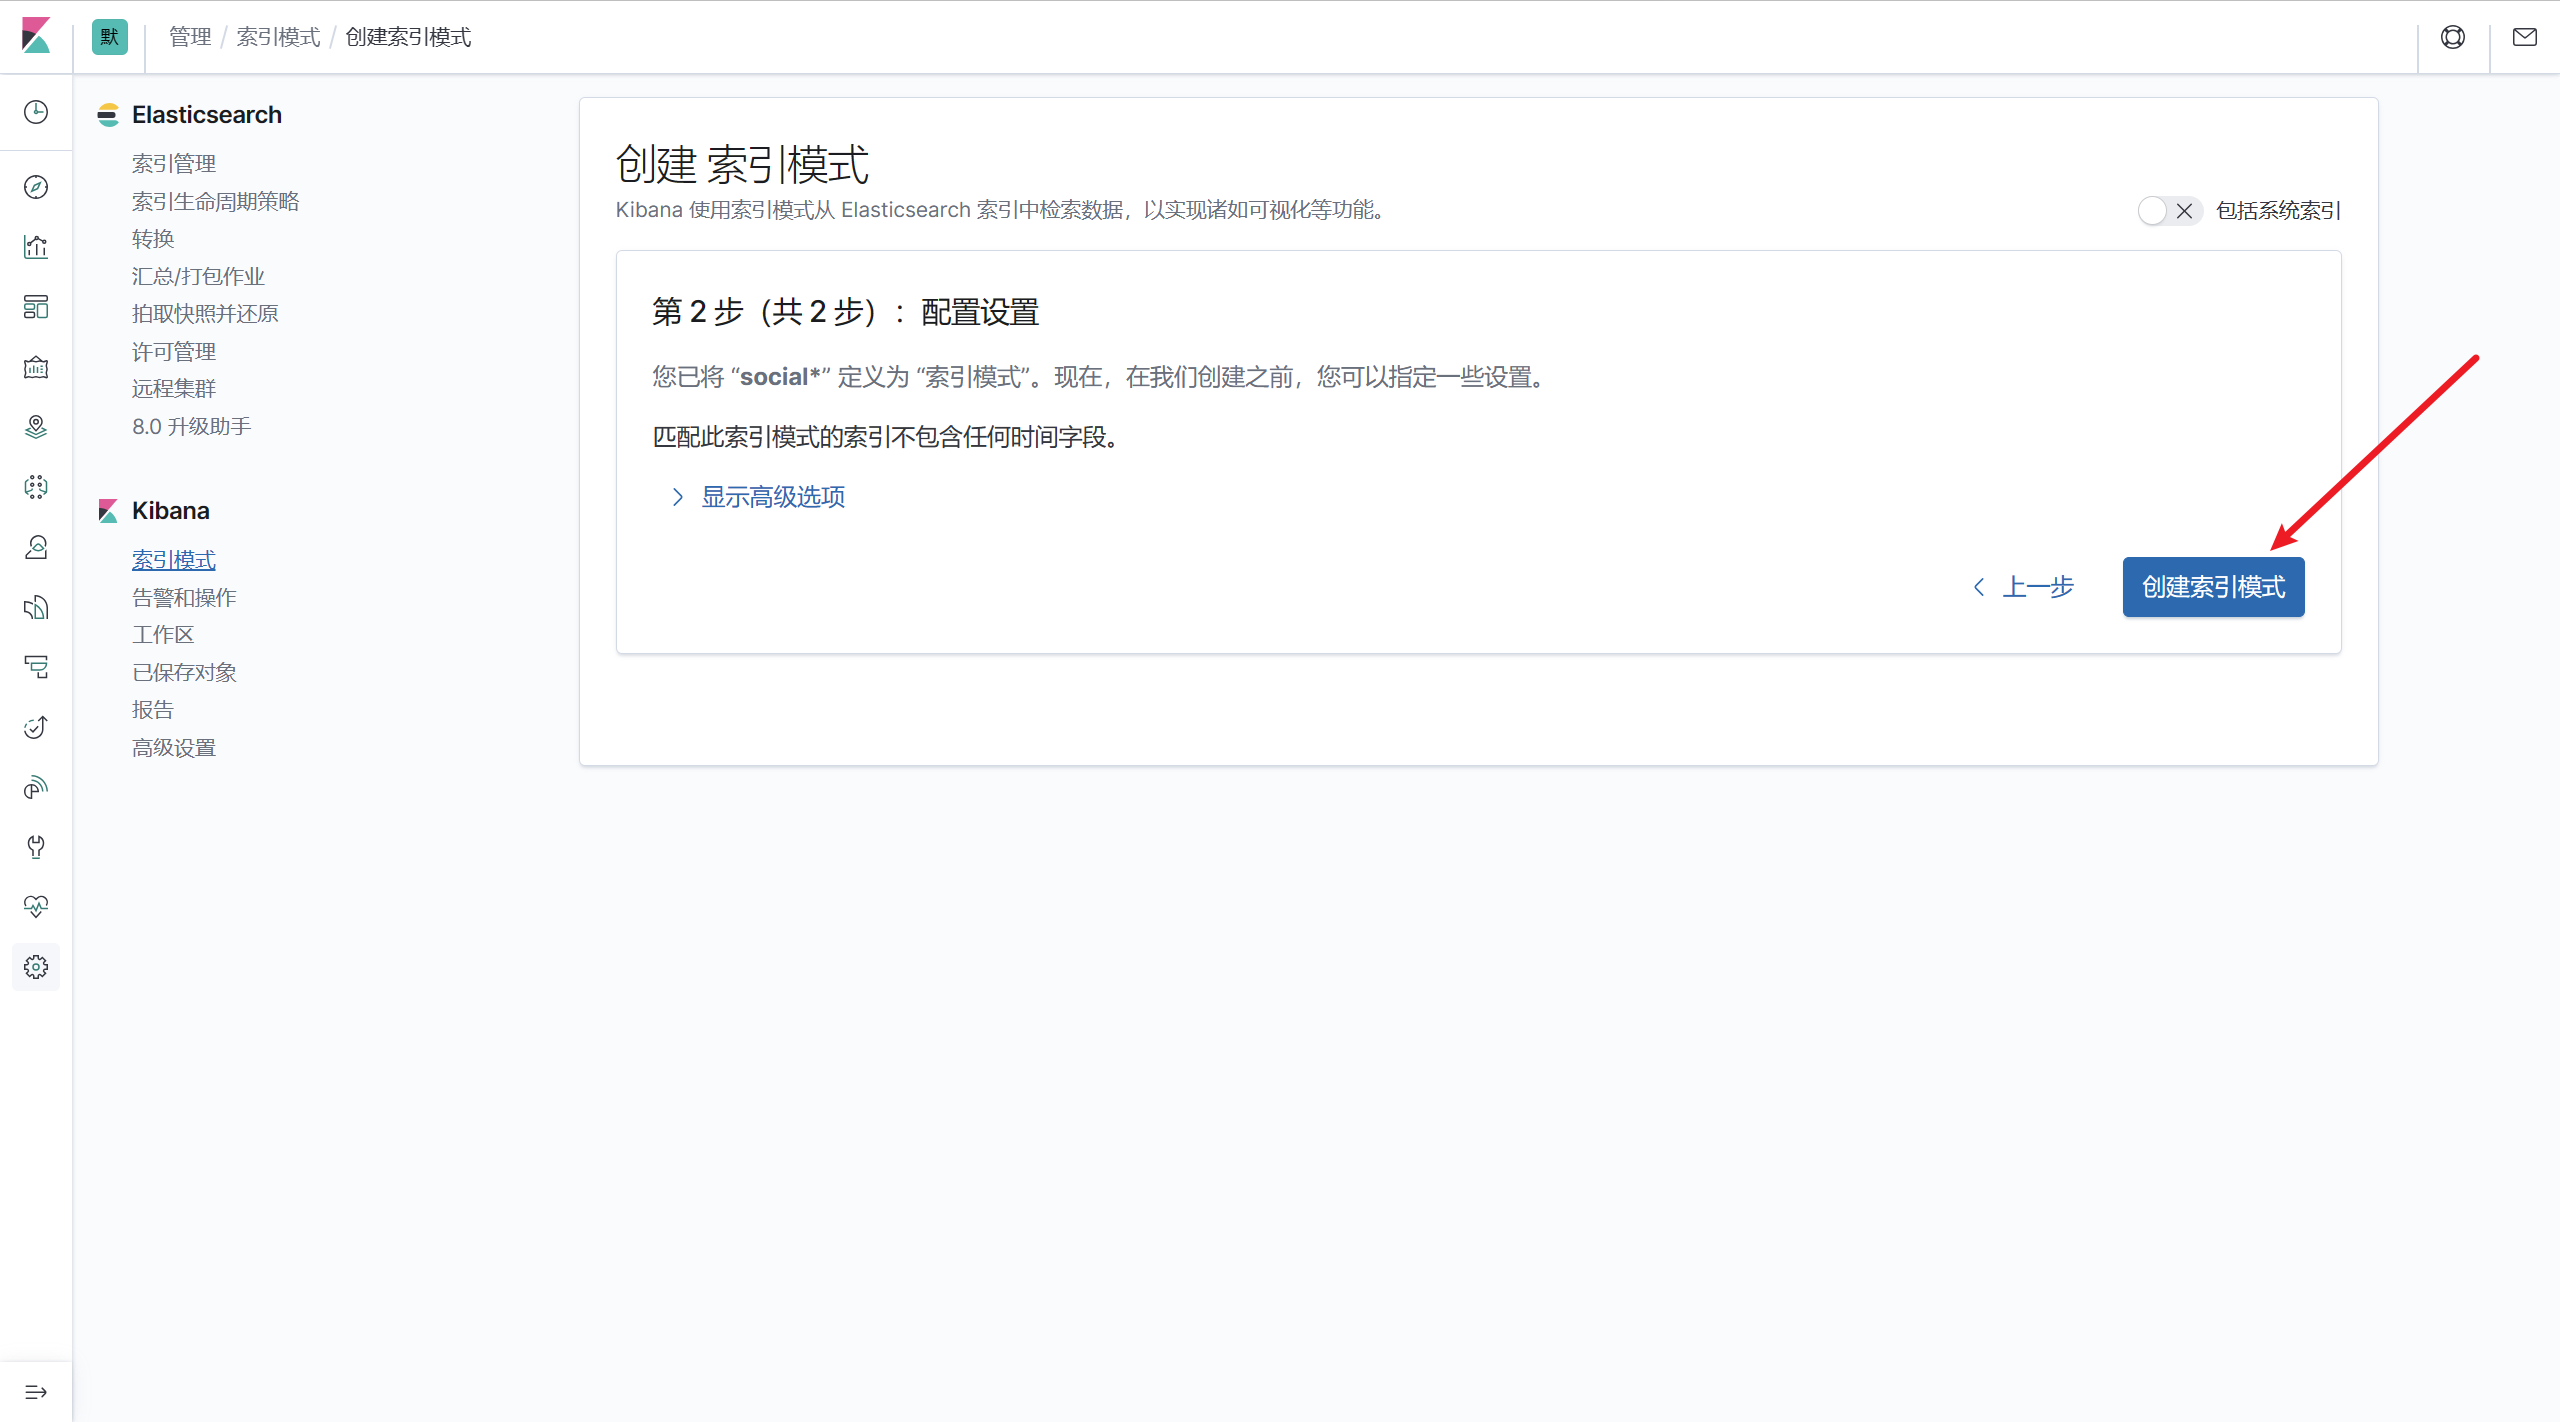The width and height of the screenshot is (2560, 1422).
Task: Click 索引模式 breadcrumb link
Action: tap(278, 37)
